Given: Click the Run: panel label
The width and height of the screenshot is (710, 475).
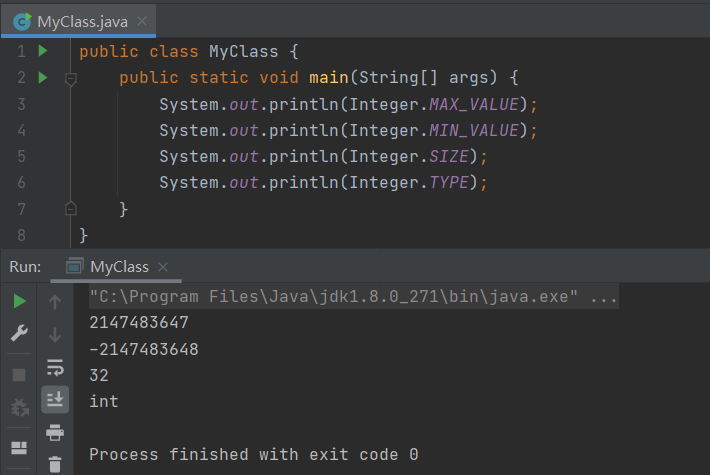Looking at the screenshot, I should [25, 267].
